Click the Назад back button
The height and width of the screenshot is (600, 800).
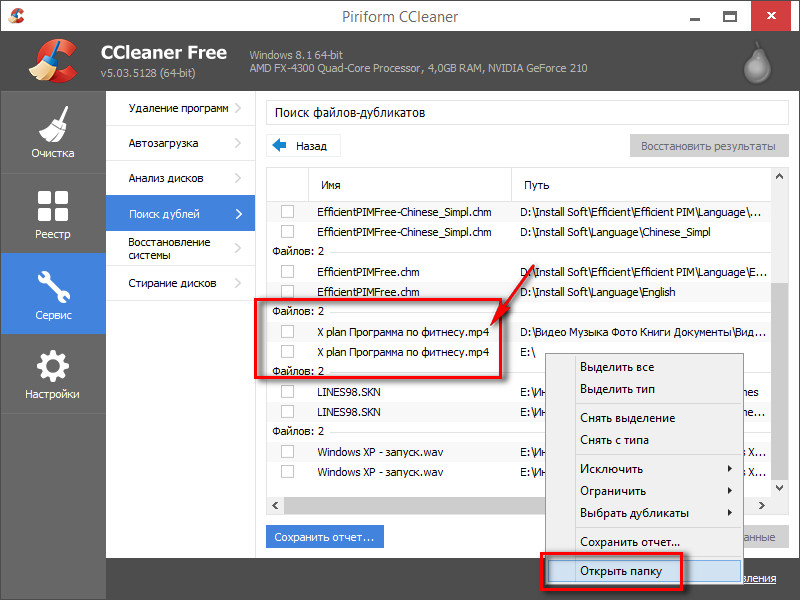(304, 146)
